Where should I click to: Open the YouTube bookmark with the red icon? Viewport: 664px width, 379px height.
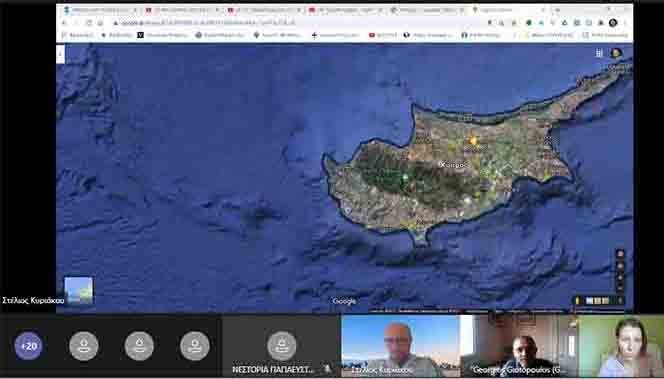[383, 35]
